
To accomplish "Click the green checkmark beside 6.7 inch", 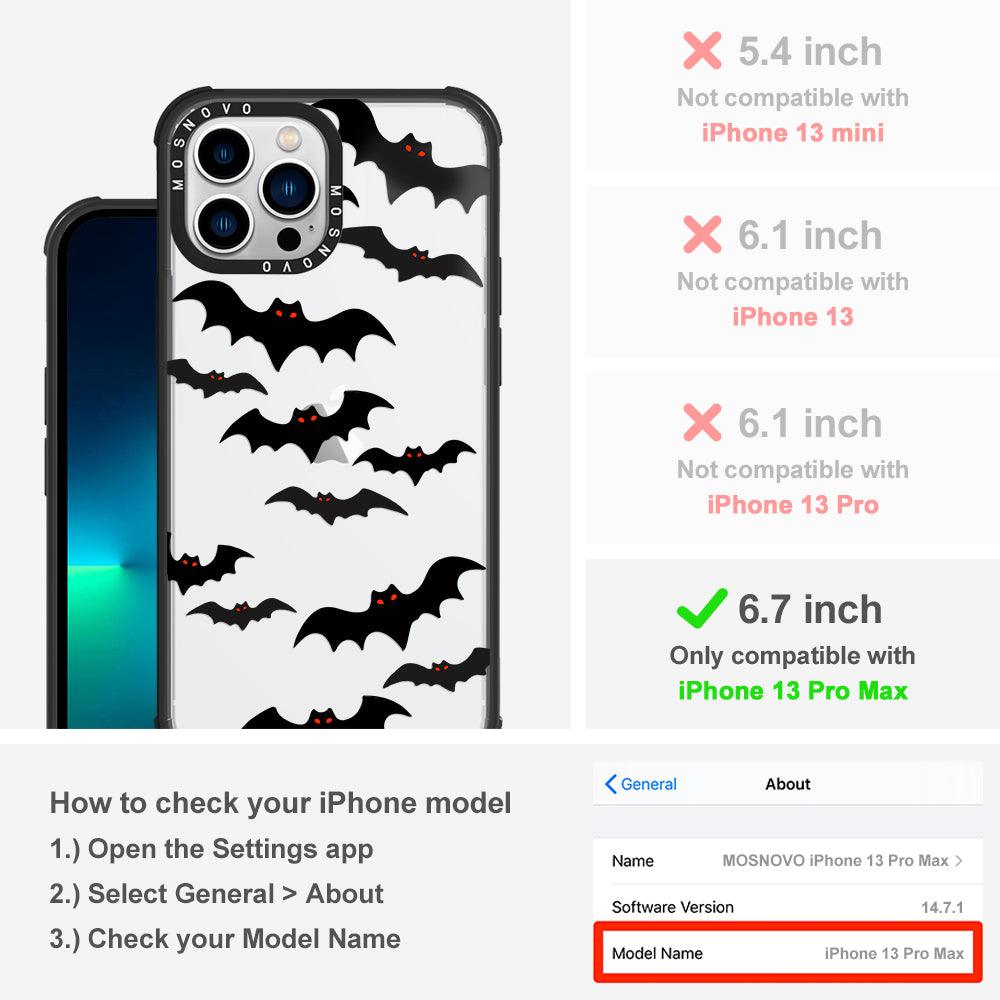I will [x=702, y=608].
